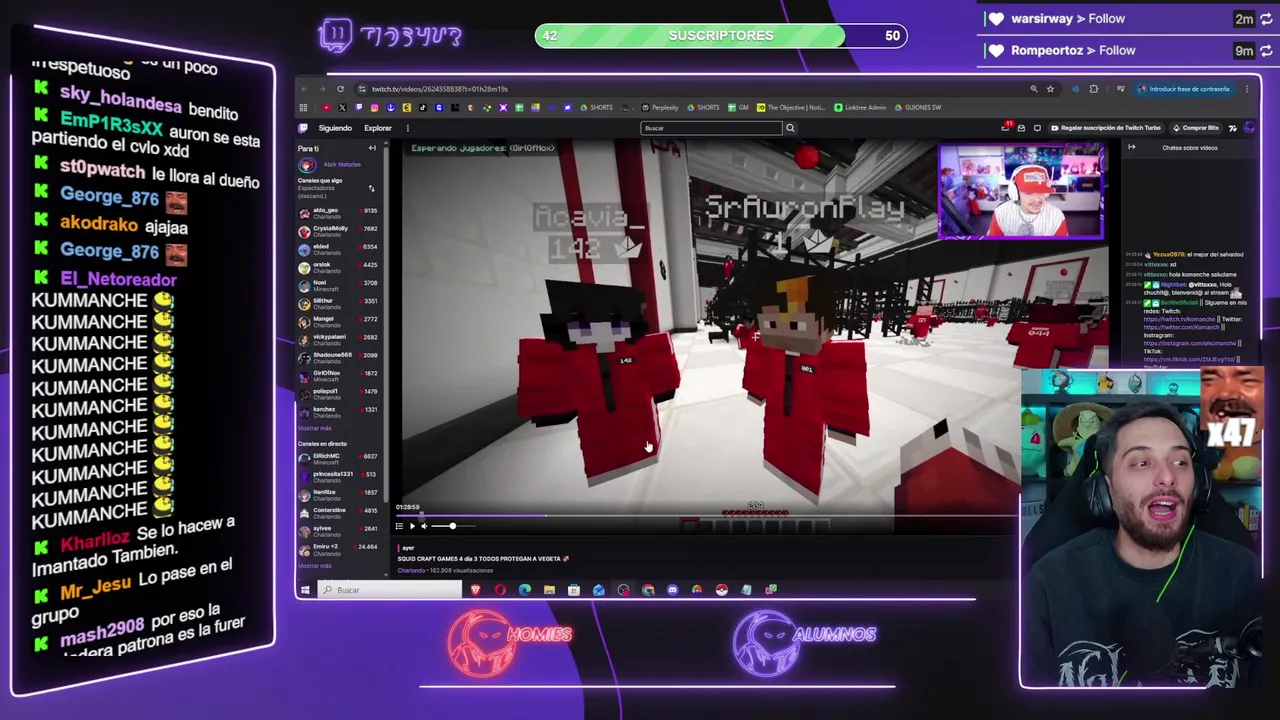Adjust the video volume slider

[453, 526]
